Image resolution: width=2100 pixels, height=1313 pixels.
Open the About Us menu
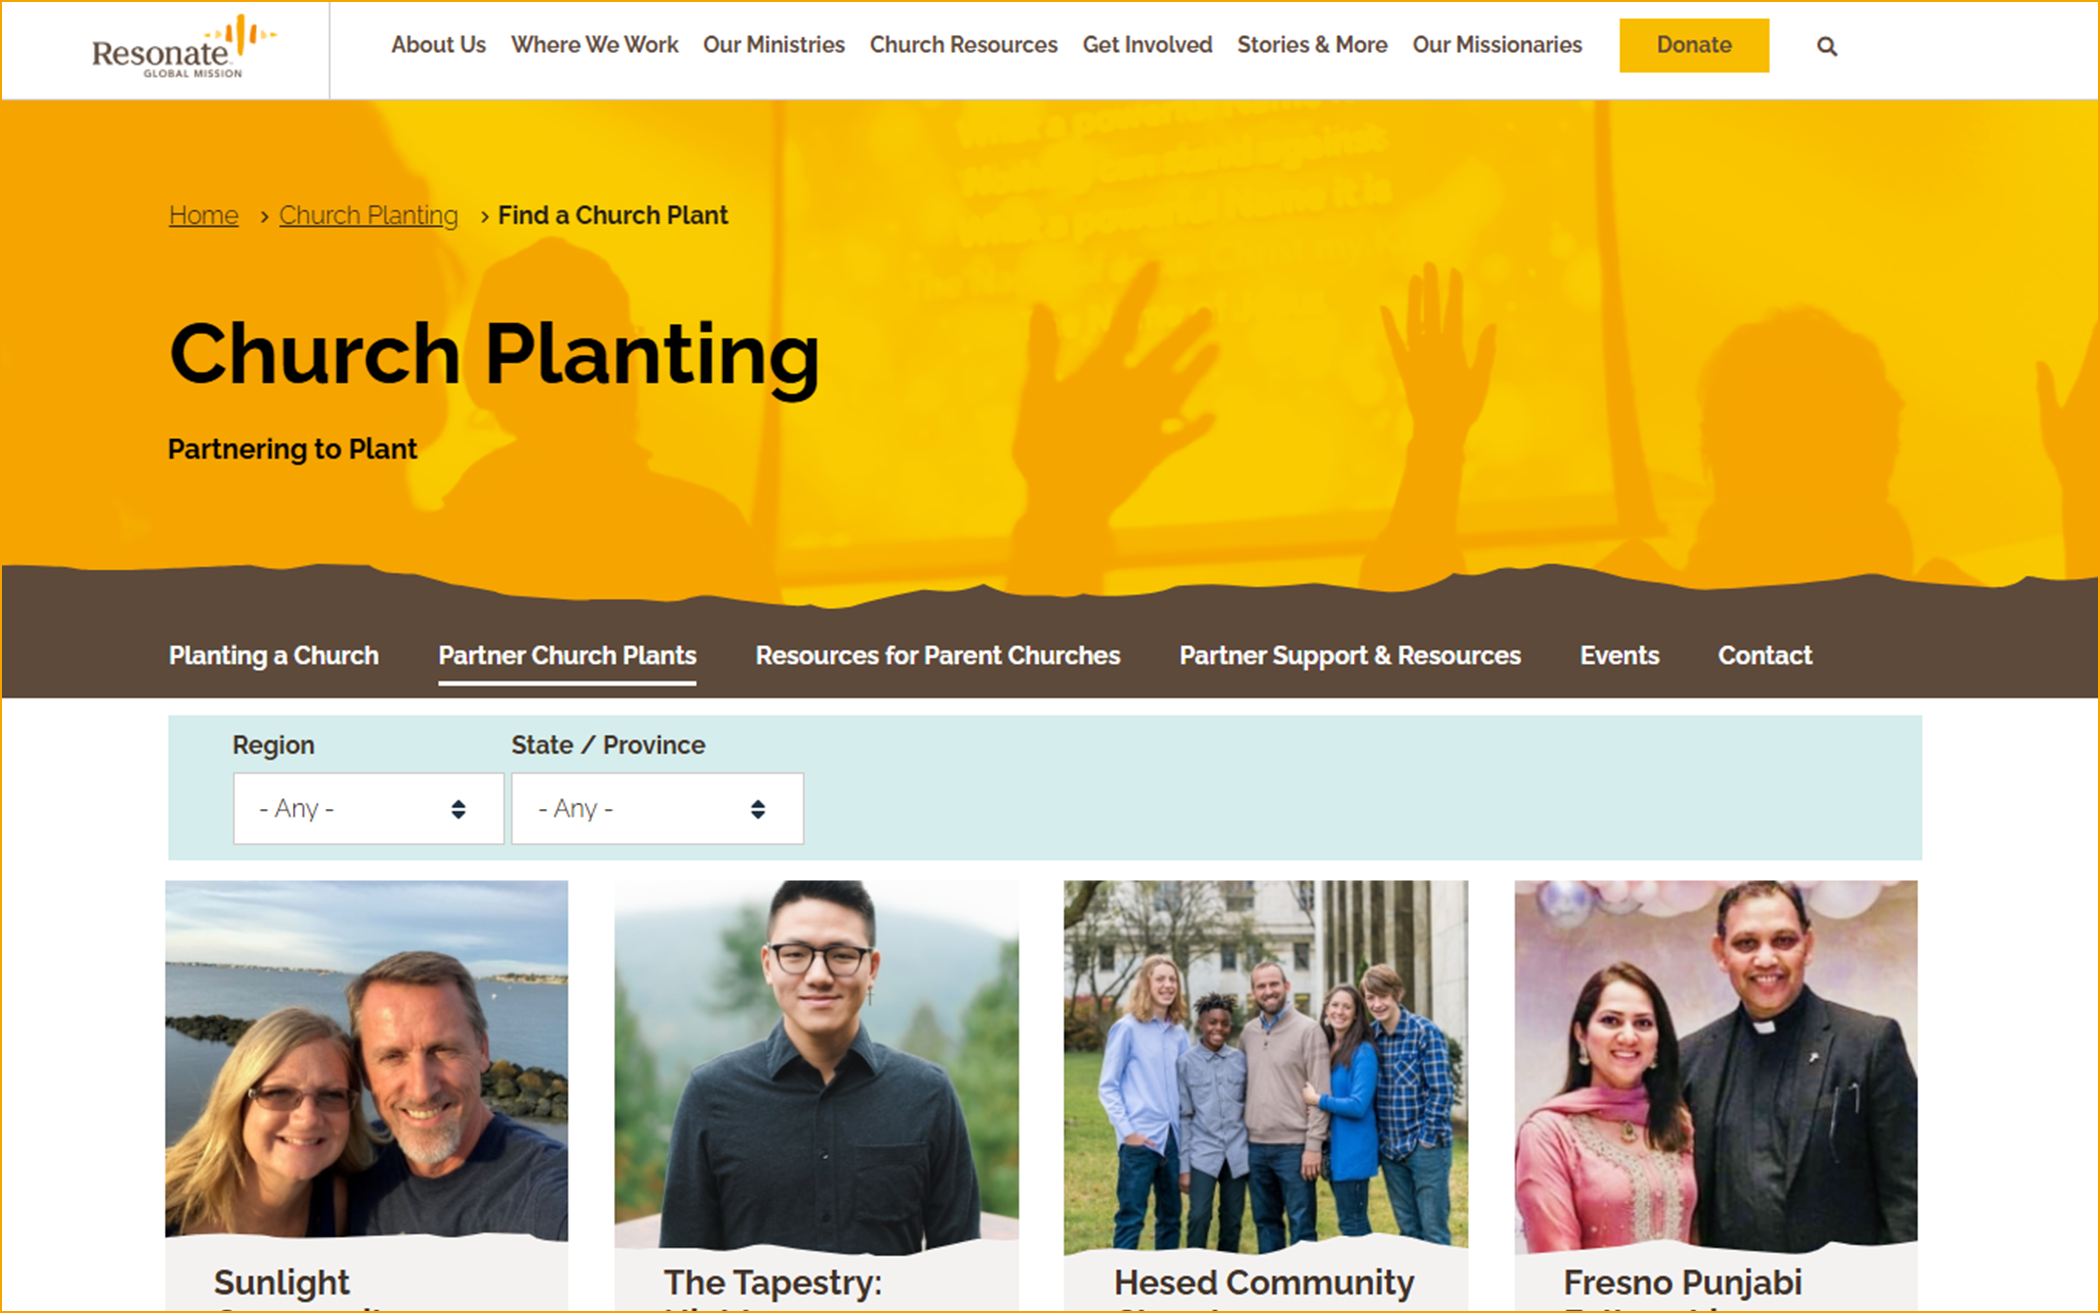click(438, 45)
